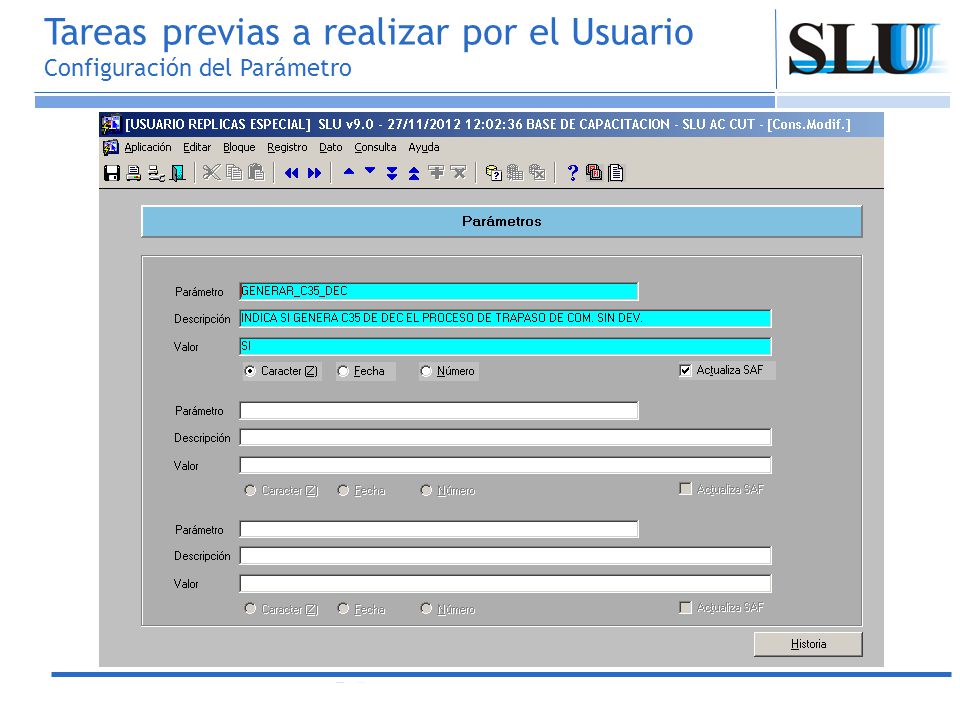The height and width of the screenshot is (720, 960).
Task: Click the Delete record X icon
Action: pyautogui.click(x=458, y=173)
